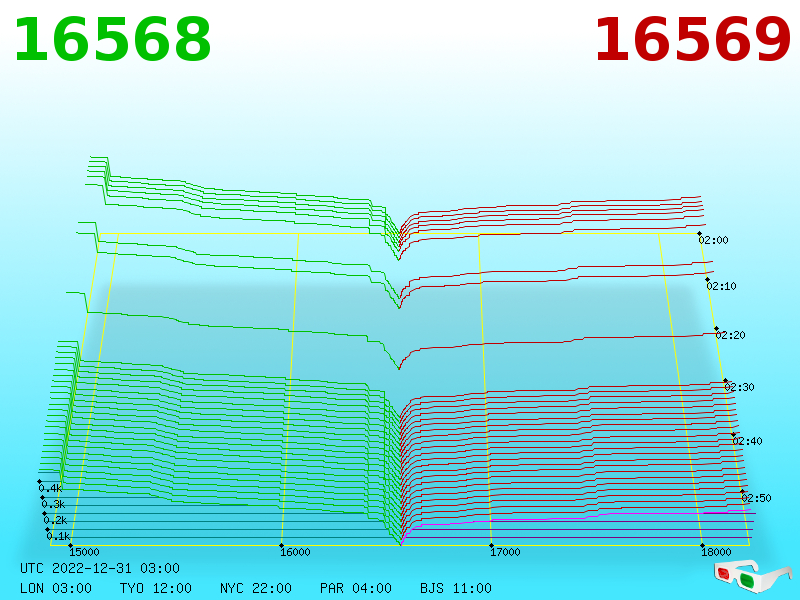Click the 15000 price axis label
This screenshot has width=800, height=600.
[84, 552]
